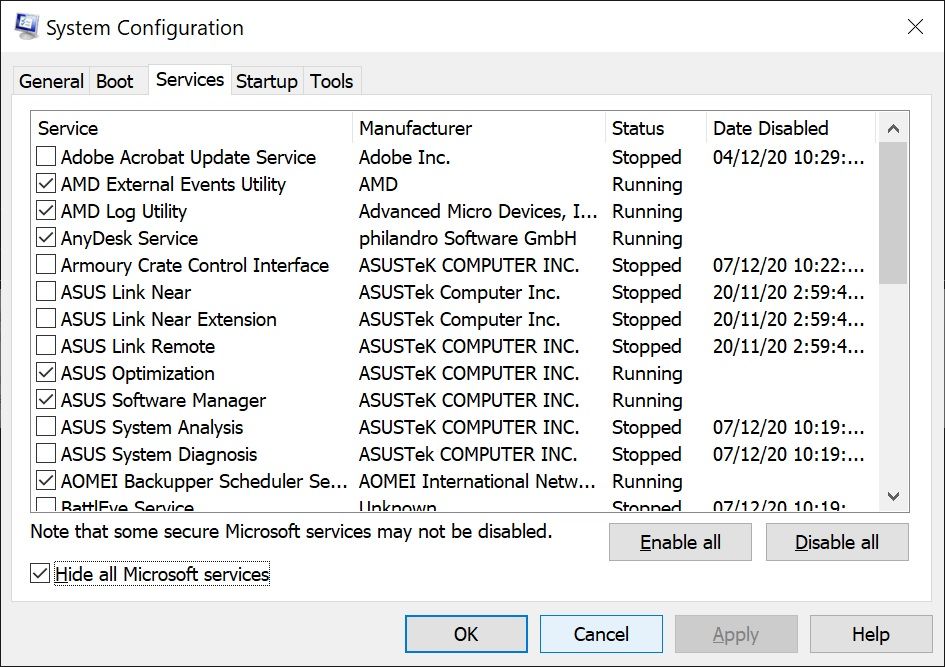Sort by the Date Disabled column header
This screenshot has width=945, height=667.
click(790, 128)
